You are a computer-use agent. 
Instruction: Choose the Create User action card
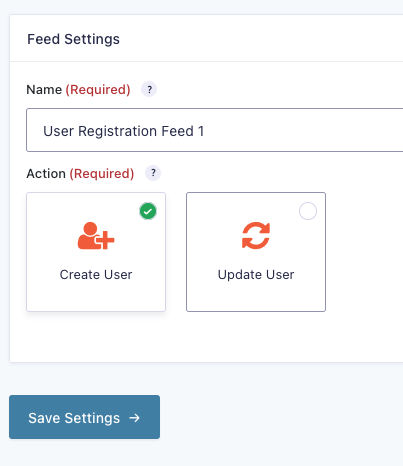point(96,252)
